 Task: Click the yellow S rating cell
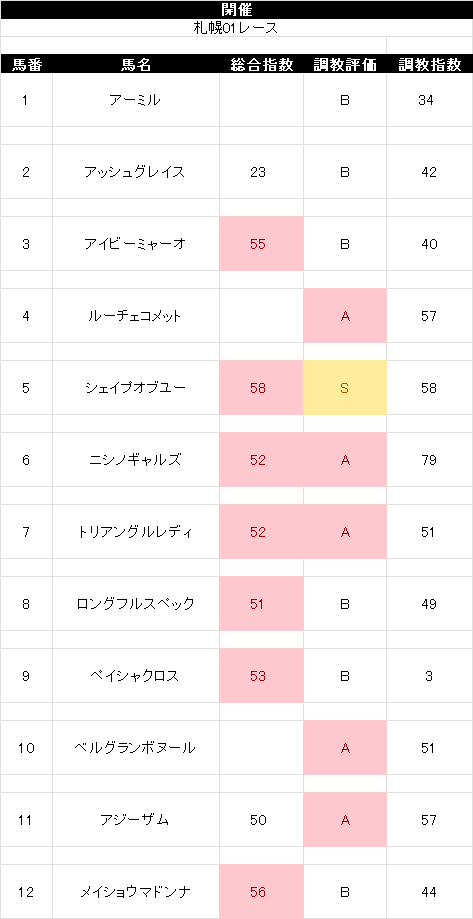(x=345, y=388)
